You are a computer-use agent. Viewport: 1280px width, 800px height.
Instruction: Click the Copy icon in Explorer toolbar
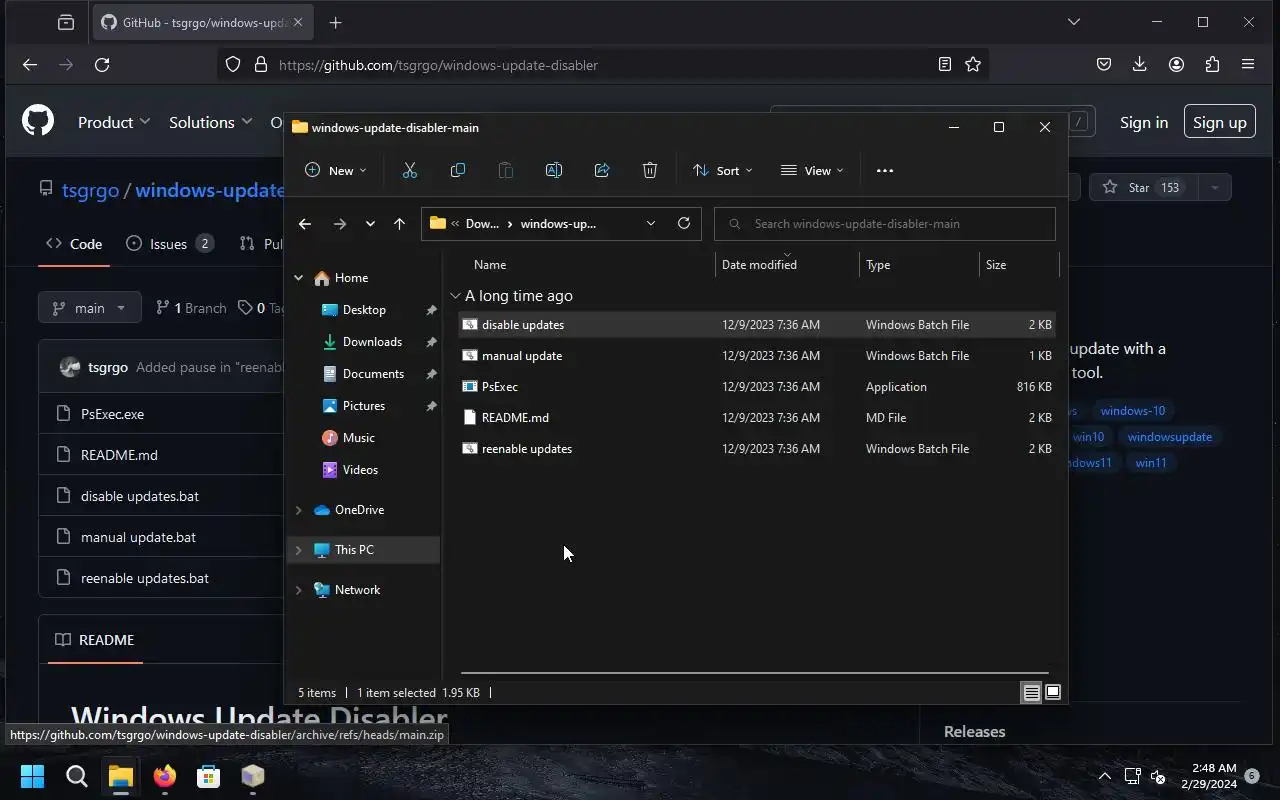click(x=458, y=170)
